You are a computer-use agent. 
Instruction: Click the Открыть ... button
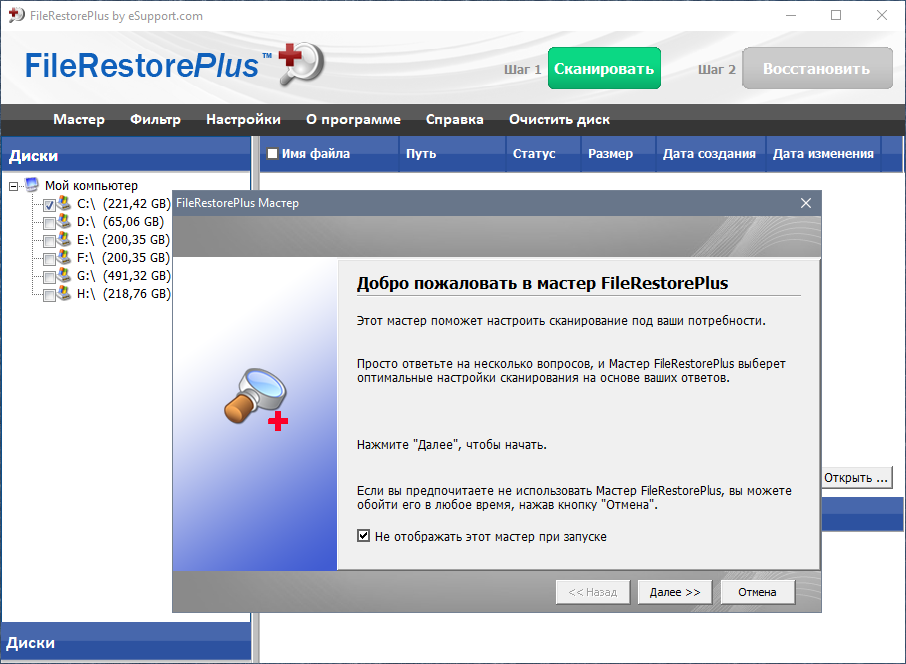(856, 478)
